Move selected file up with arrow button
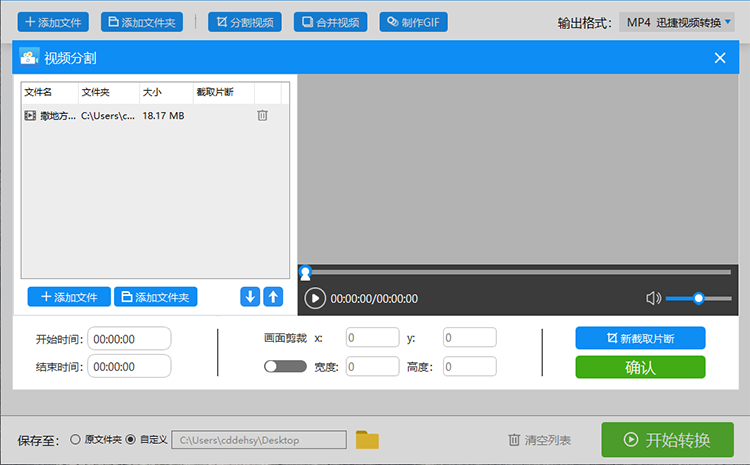This screenshot has height=465, width=750. click(273, 297)
